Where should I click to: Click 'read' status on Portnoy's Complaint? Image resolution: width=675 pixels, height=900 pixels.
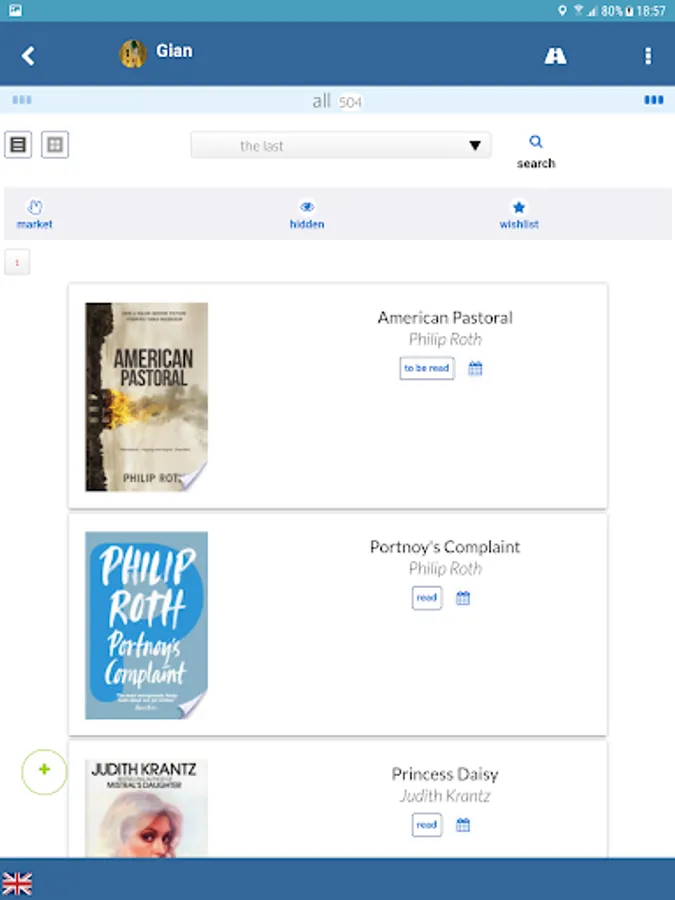click(426, 598)
